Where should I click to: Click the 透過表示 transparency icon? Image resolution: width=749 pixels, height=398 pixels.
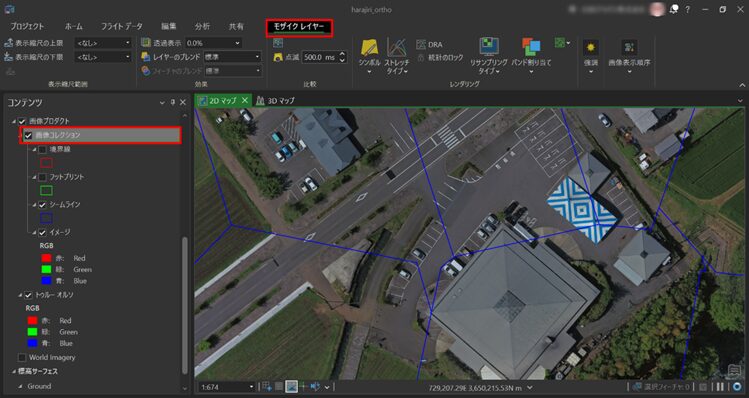(146, 43)
